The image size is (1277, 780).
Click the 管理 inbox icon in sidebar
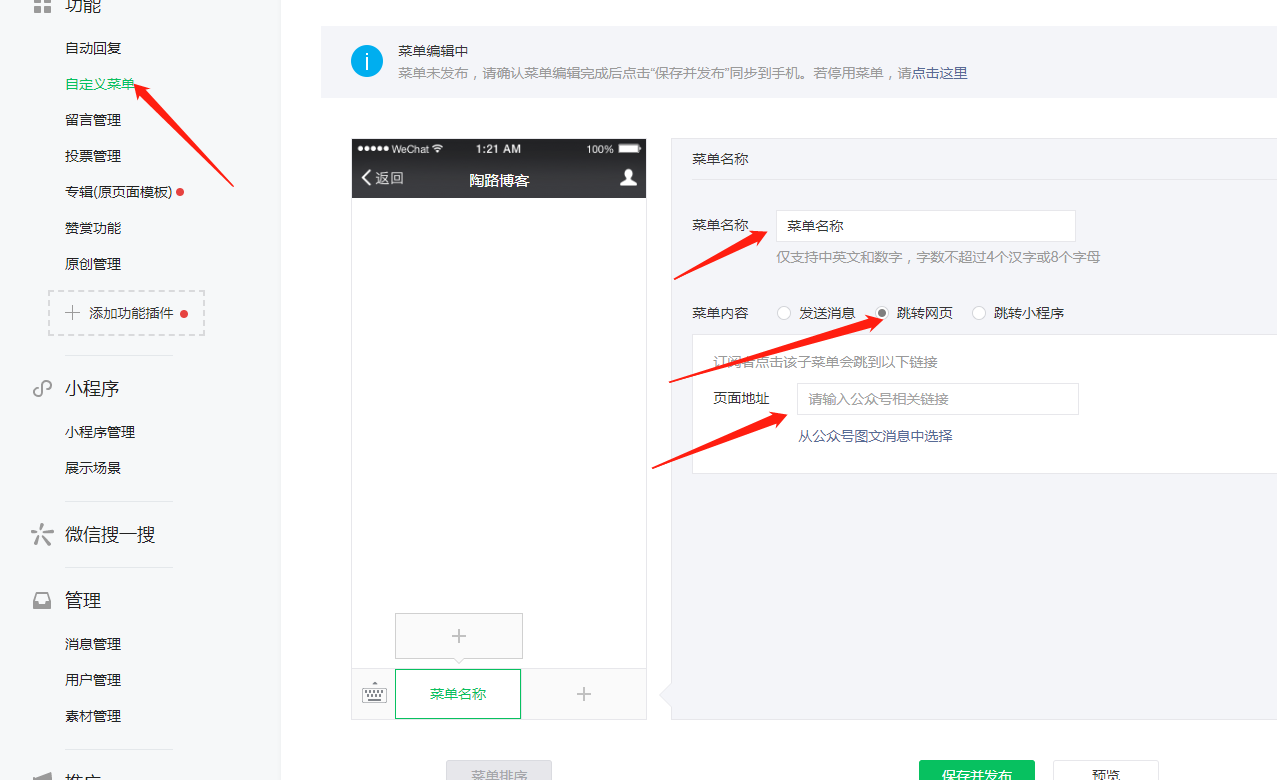42,601
